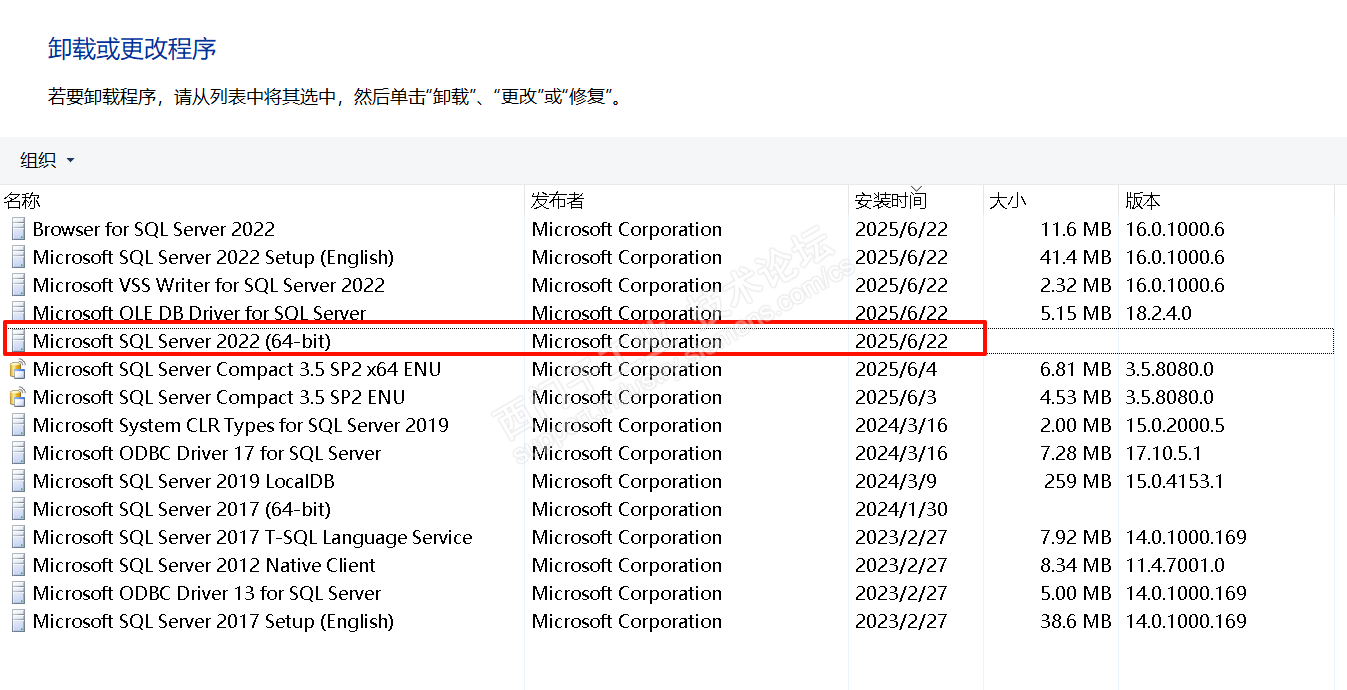Sort list by 大小 column
The height and width of the screenshot is (690, 1347).
coord(1007,201)
